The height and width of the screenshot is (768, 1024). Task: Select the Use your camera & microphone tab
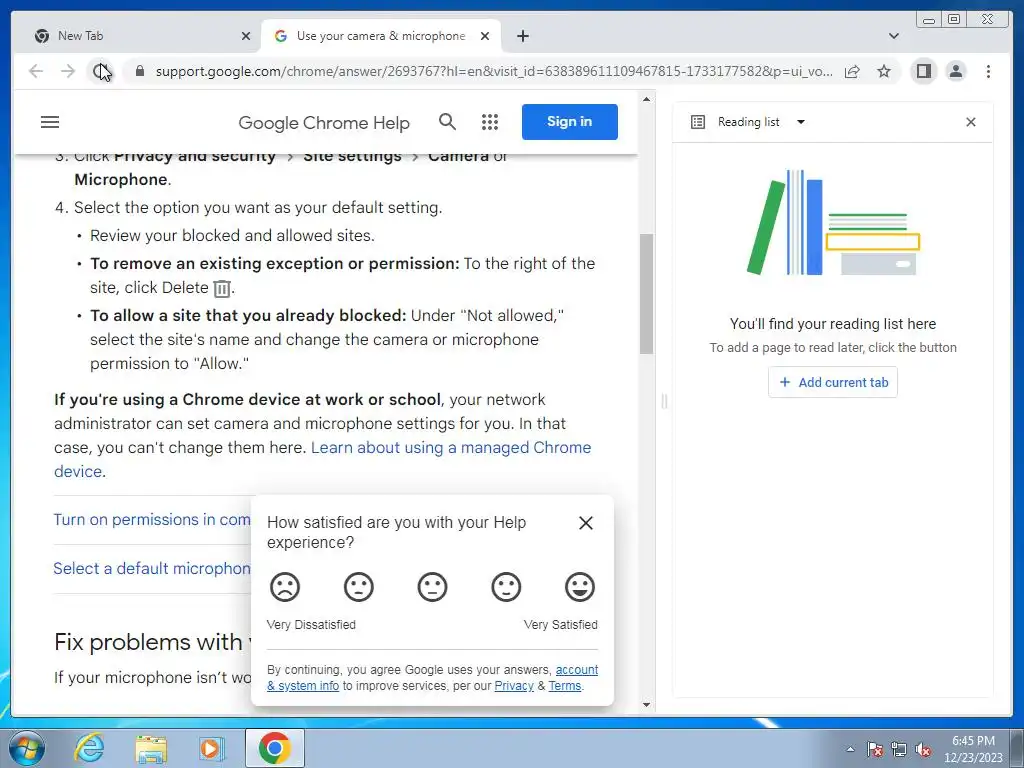coord(381,36)
